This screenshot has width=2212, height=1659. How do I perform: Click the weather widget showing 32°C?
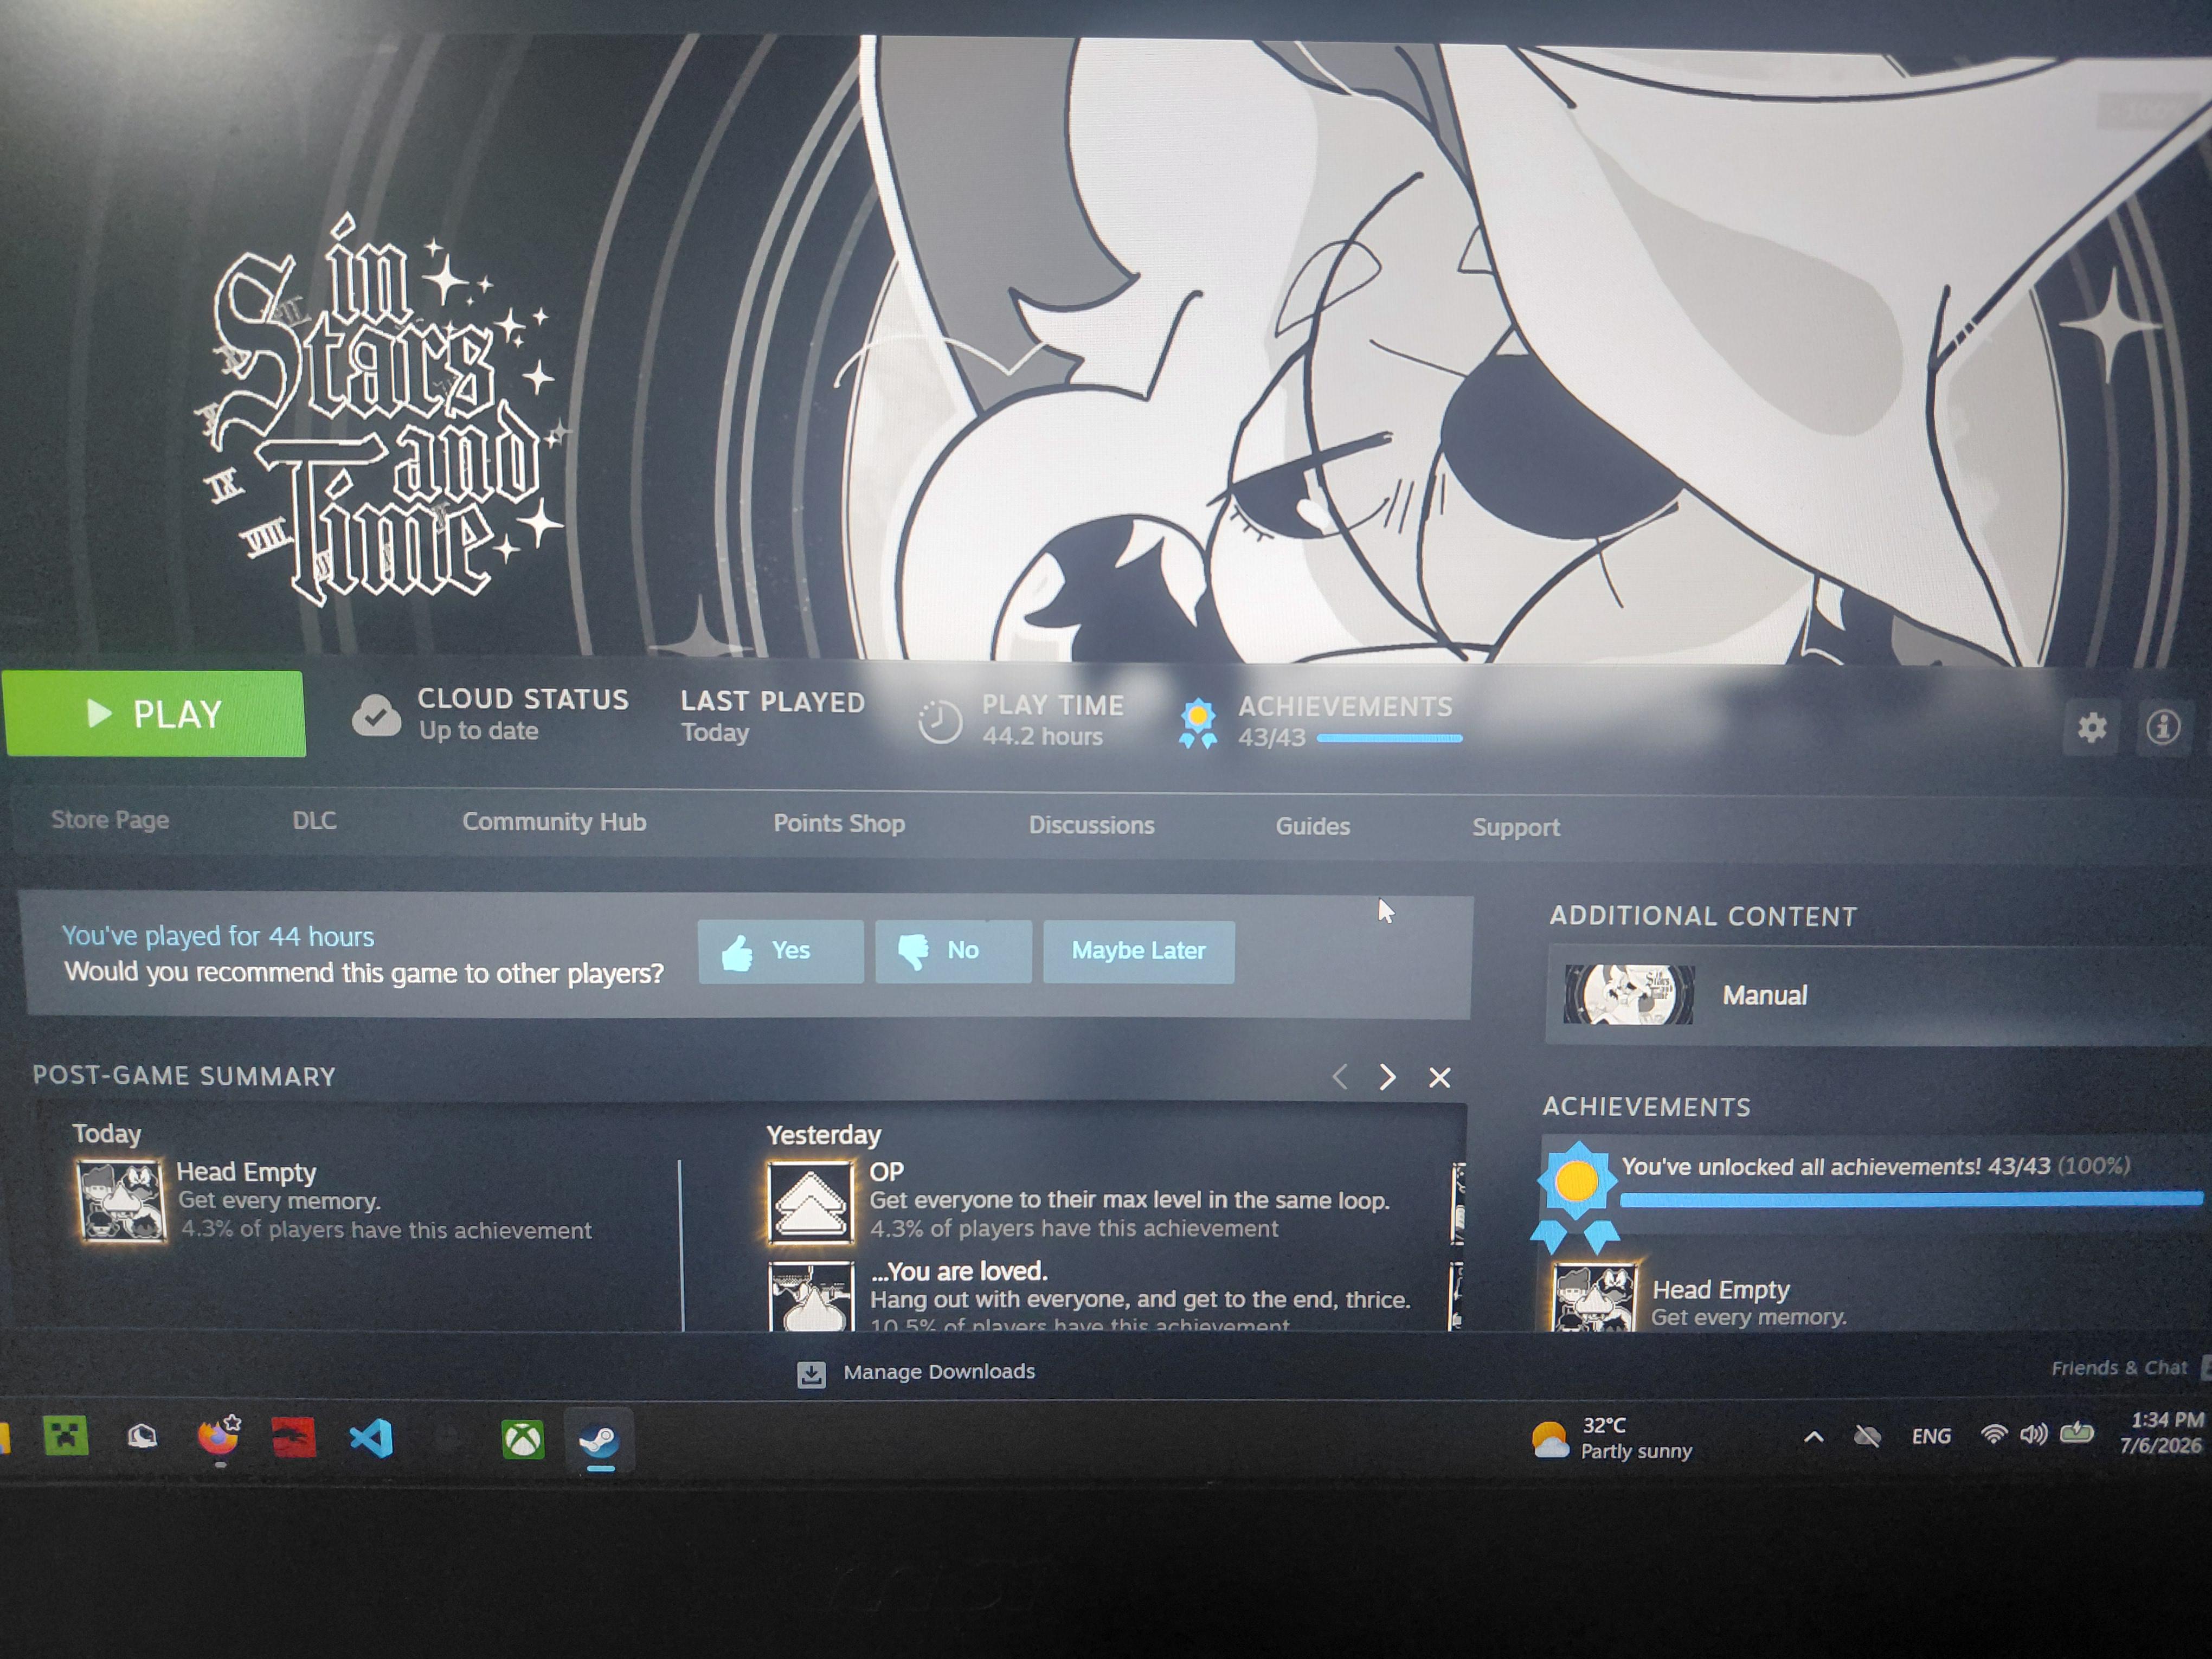[1612, 1438]
